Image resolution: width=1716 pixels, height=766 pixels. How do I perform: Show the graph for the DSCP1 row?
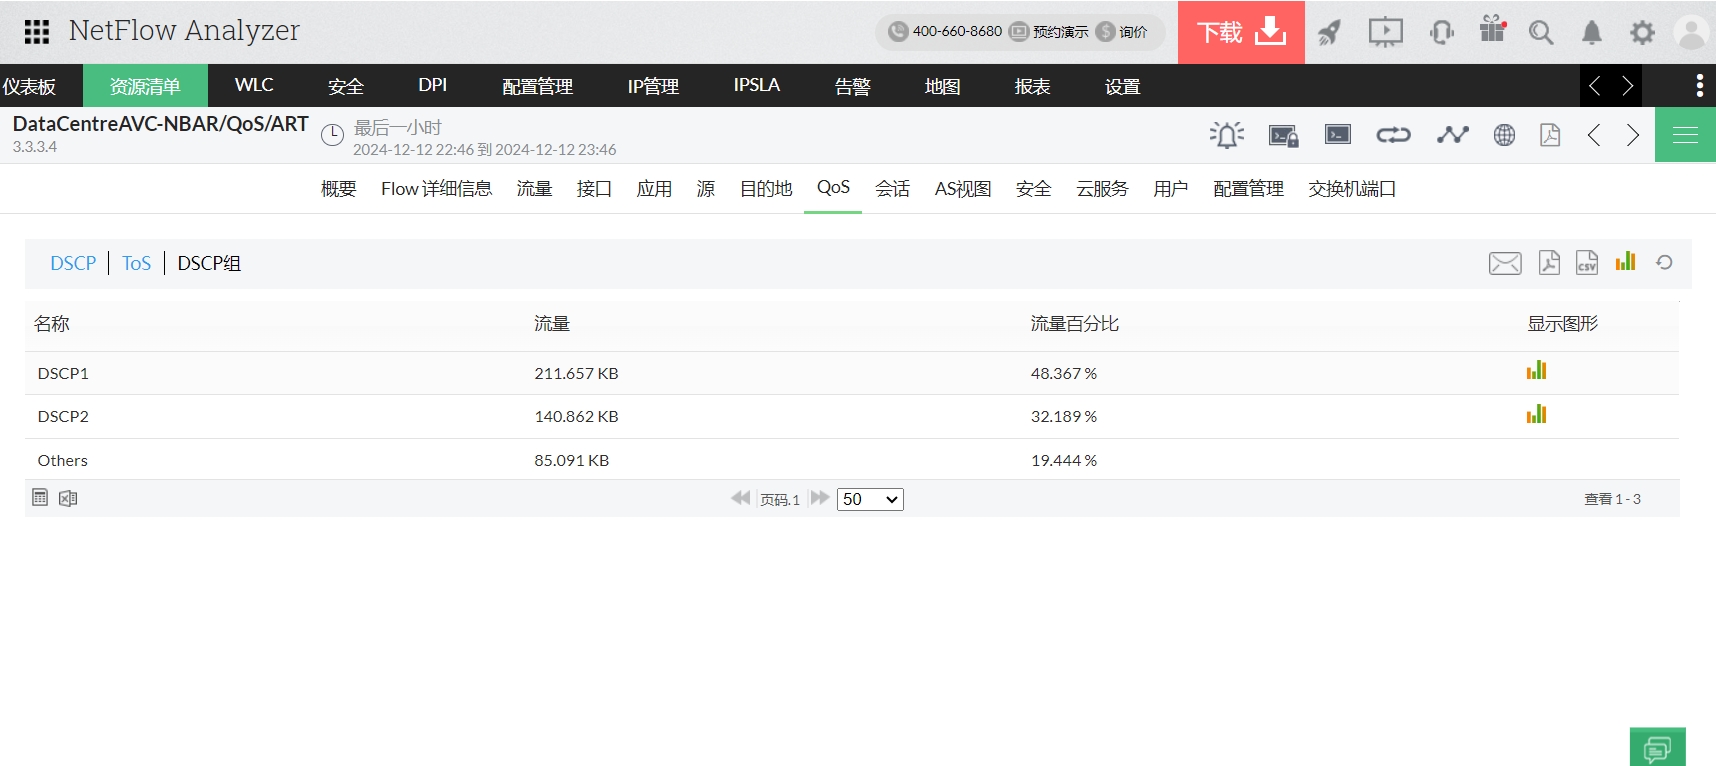(x=1536, y=371)
